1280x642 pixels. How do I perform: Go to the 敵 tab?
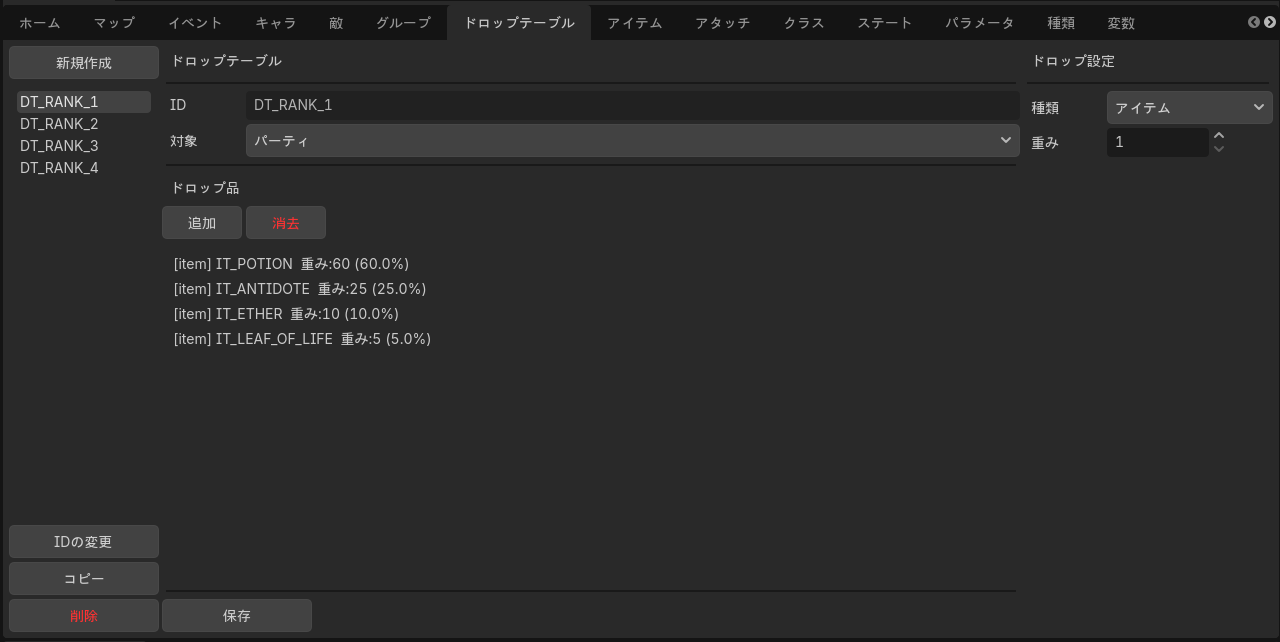pos(336,23)
